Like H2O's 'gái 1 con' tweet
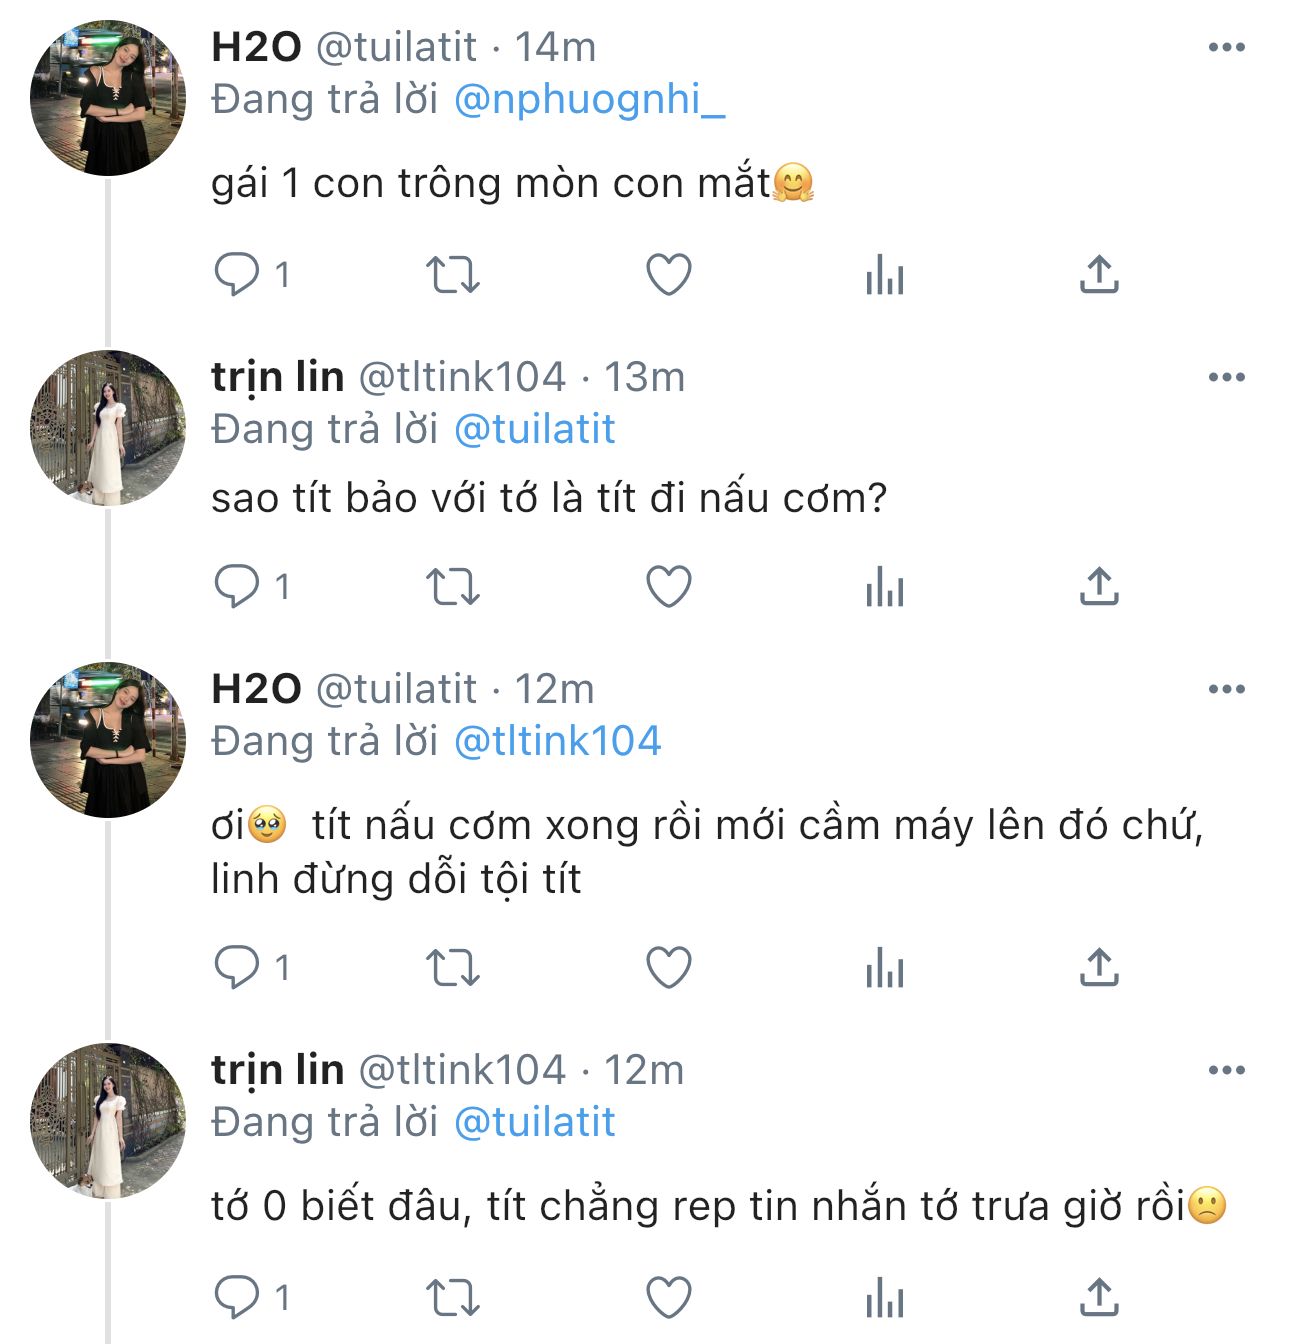 pos(669,274)
